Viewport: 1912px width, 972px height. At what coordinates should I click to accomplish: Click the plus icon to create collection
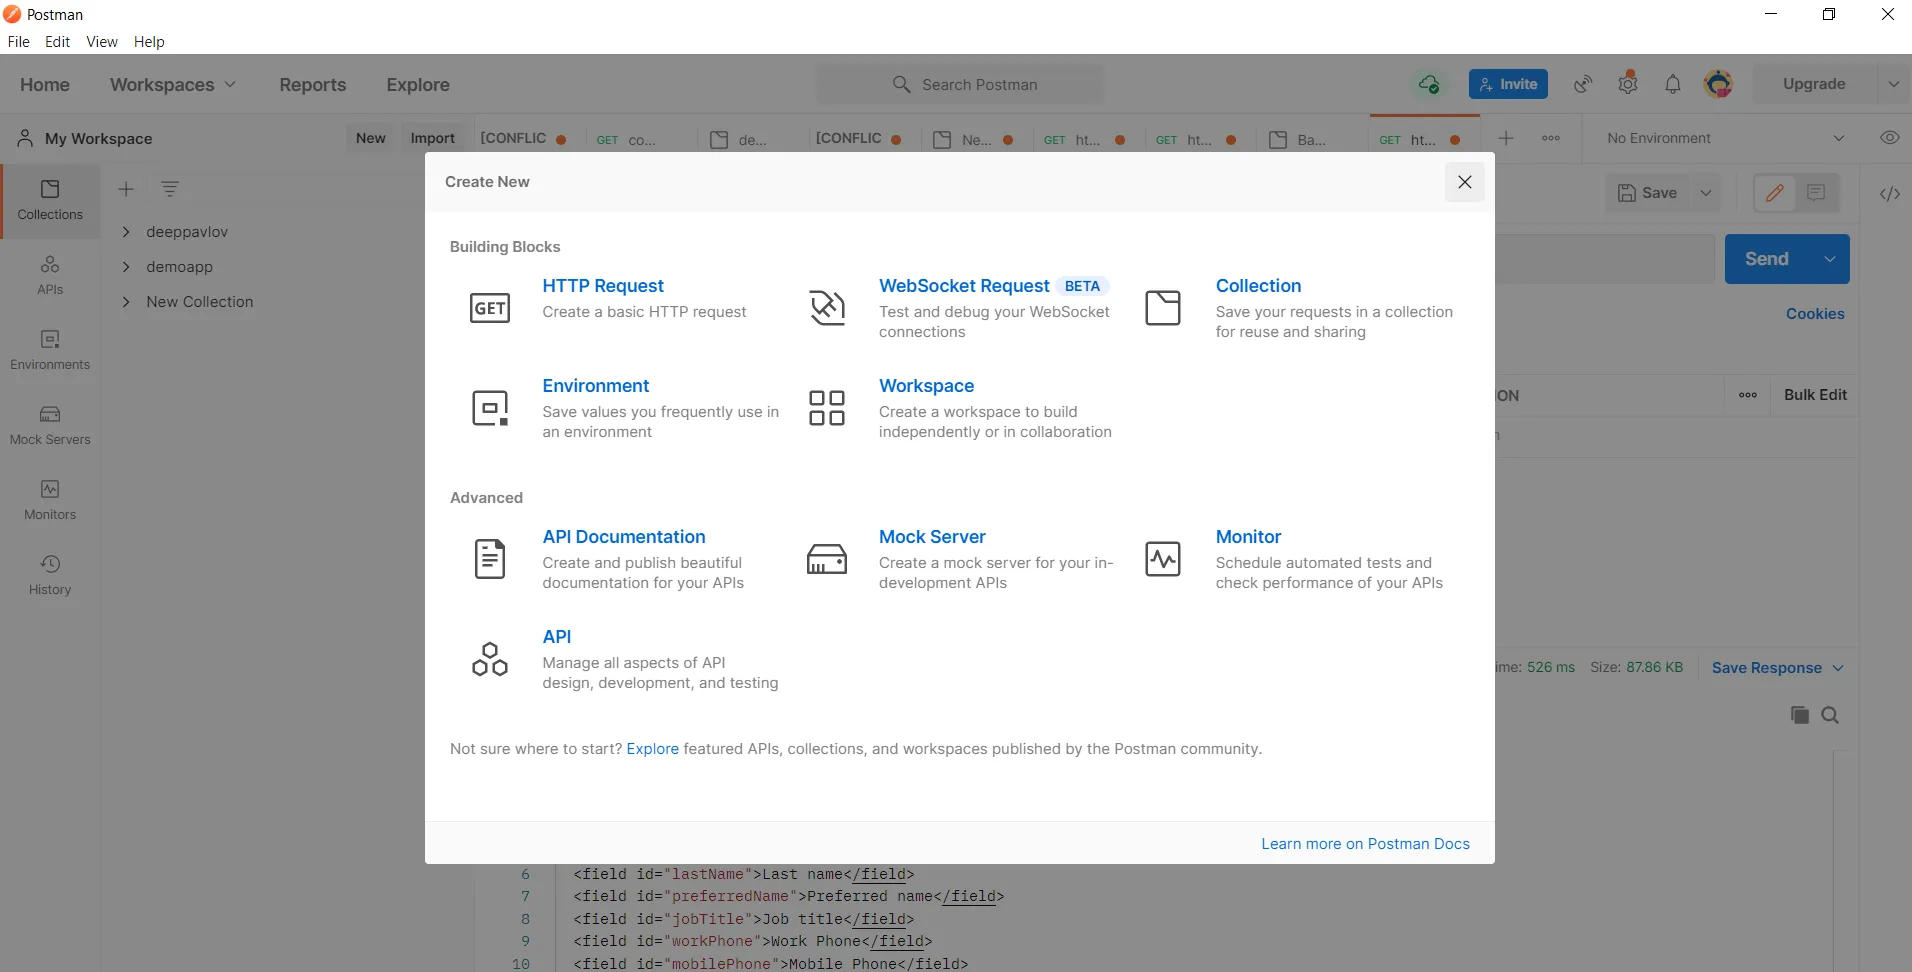click(126, 189)
